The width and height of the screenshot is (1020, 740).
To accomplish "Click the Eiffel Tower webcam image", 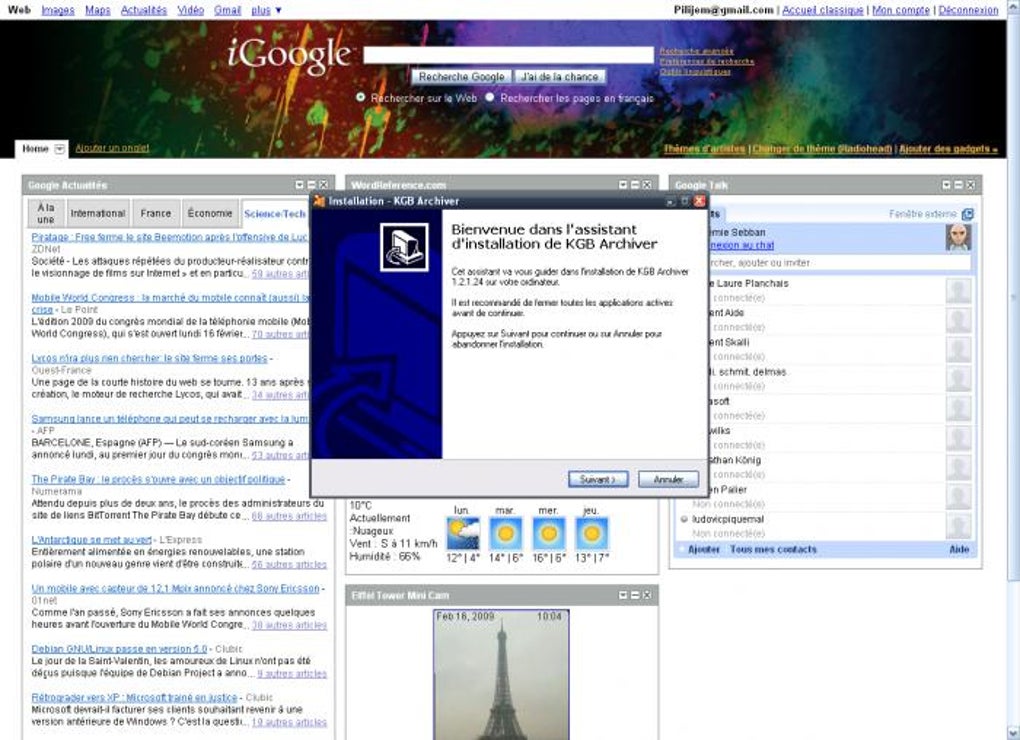I will (501, 674).
